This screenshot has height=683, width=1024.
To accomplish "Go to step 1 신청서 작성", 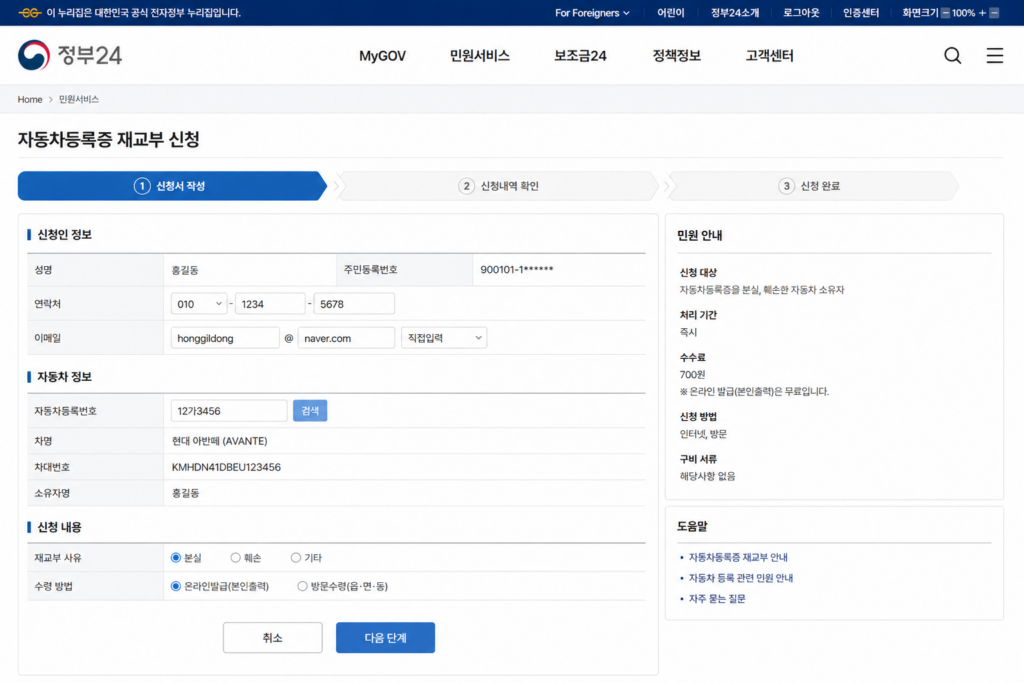I will [172, 186].
